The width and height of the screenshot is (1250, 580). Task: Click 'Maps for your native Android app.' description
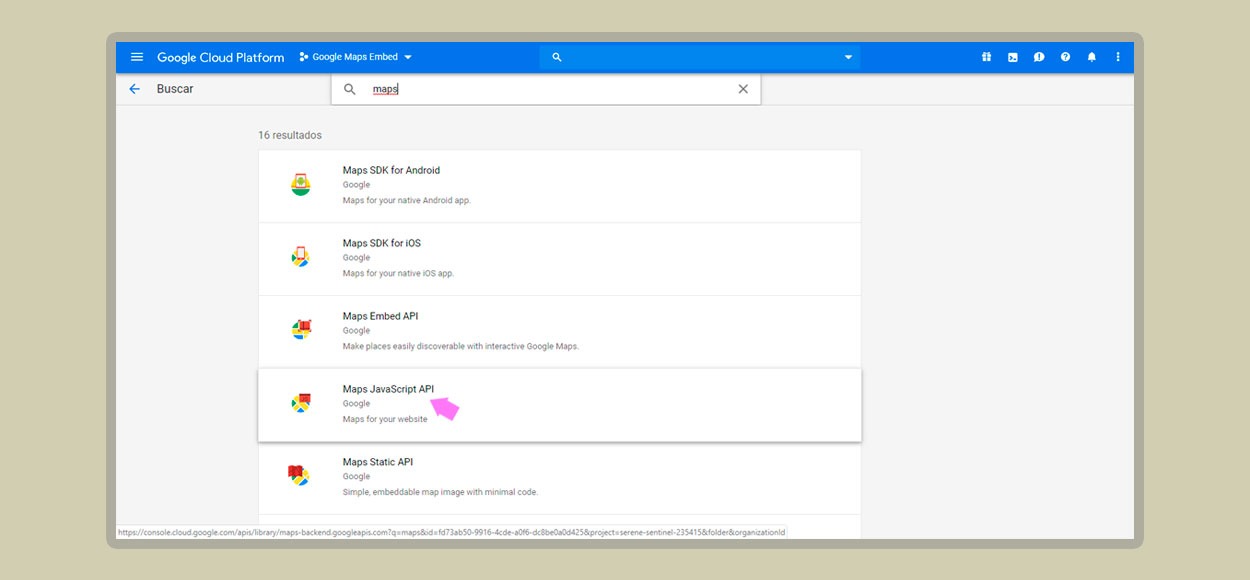[x=406, y=200]
